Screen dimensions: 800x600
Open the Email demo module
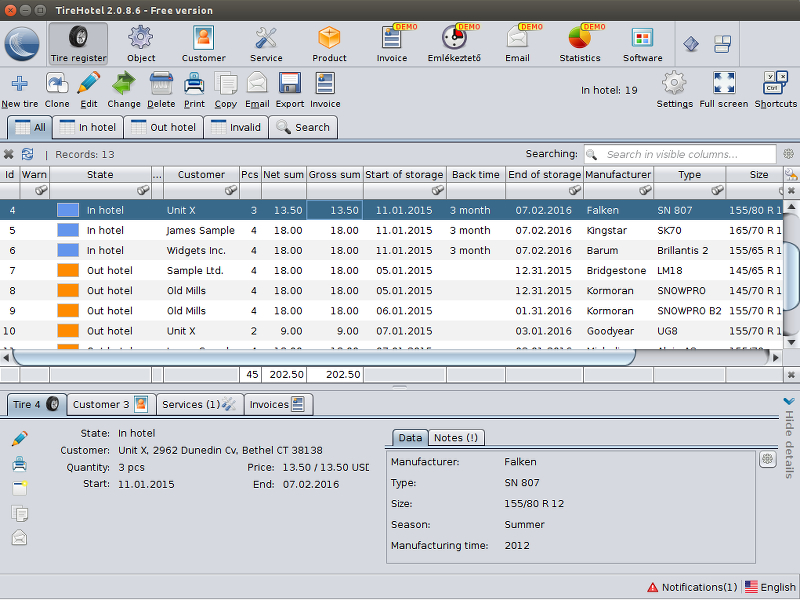coord(517,43)
